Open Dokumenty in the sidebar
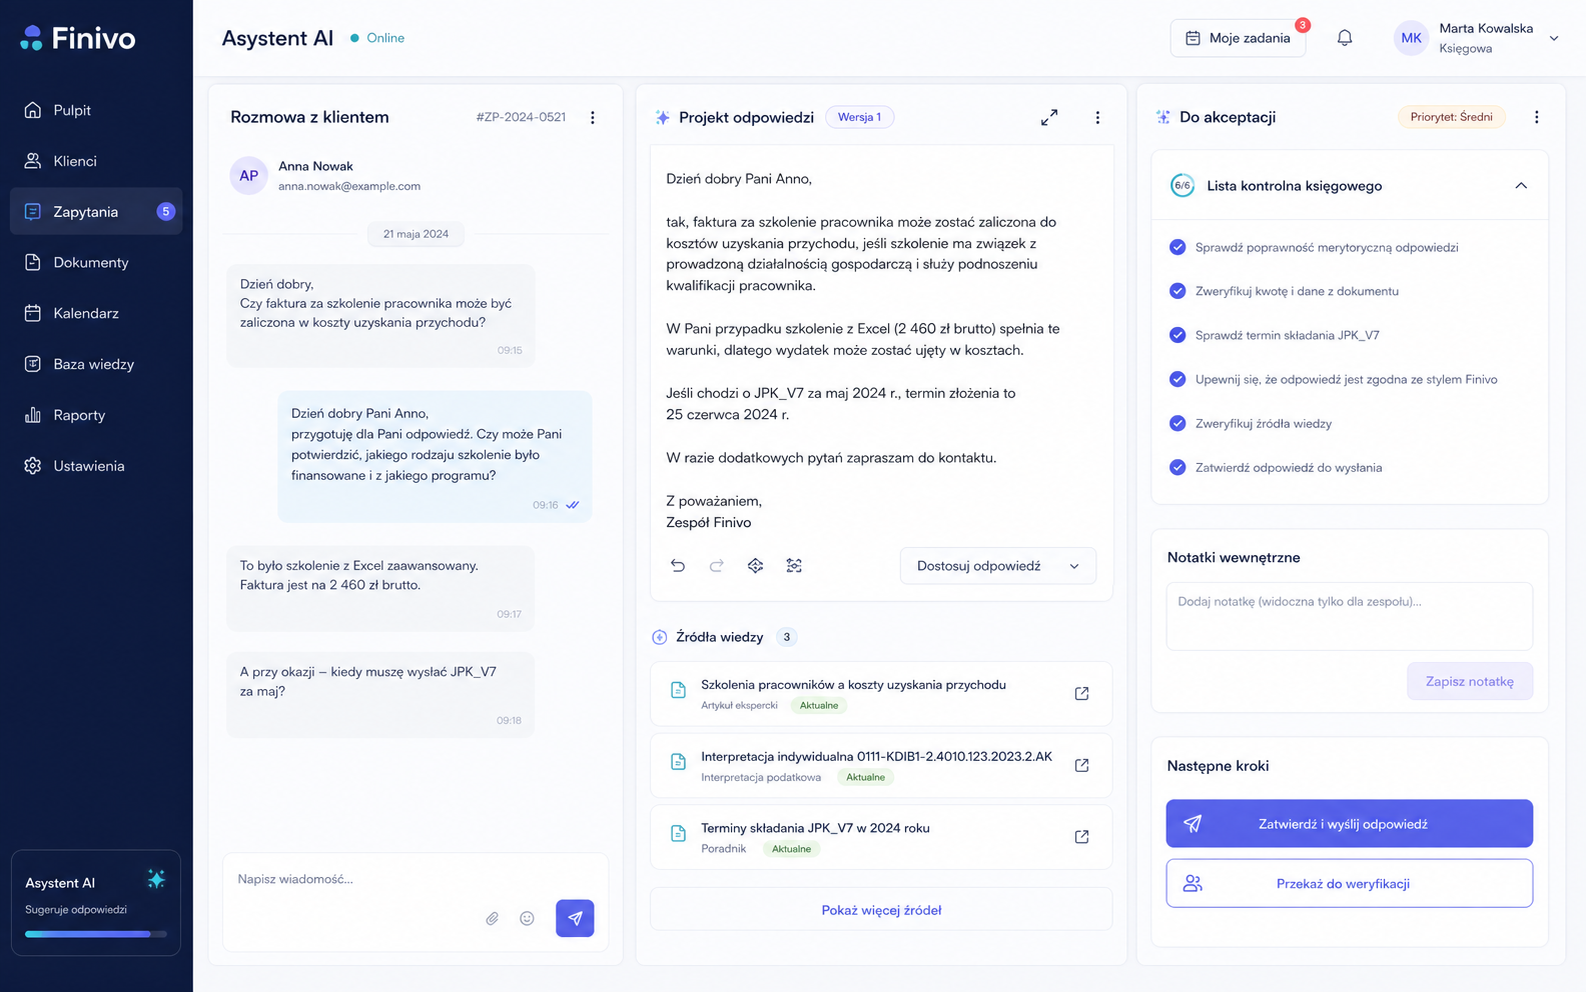1586x992 pixels. (x=96, y=263)
